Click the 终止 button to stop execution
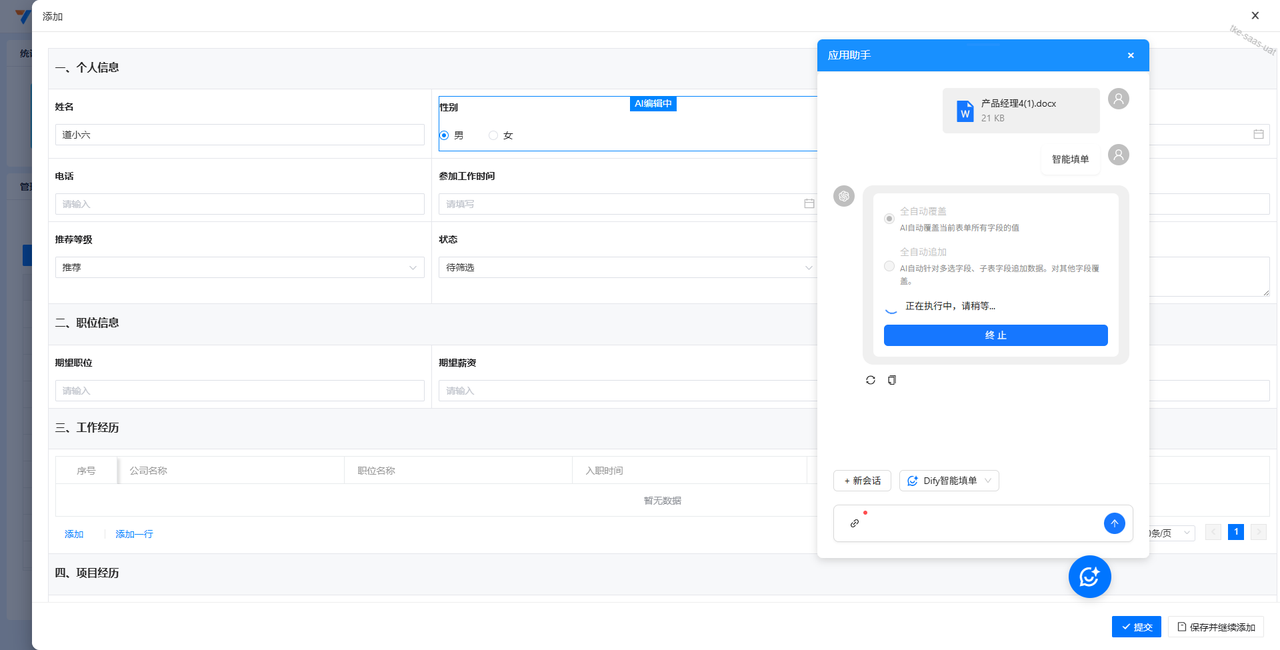This screenshot has height=650, width=1280. (995, 335)
